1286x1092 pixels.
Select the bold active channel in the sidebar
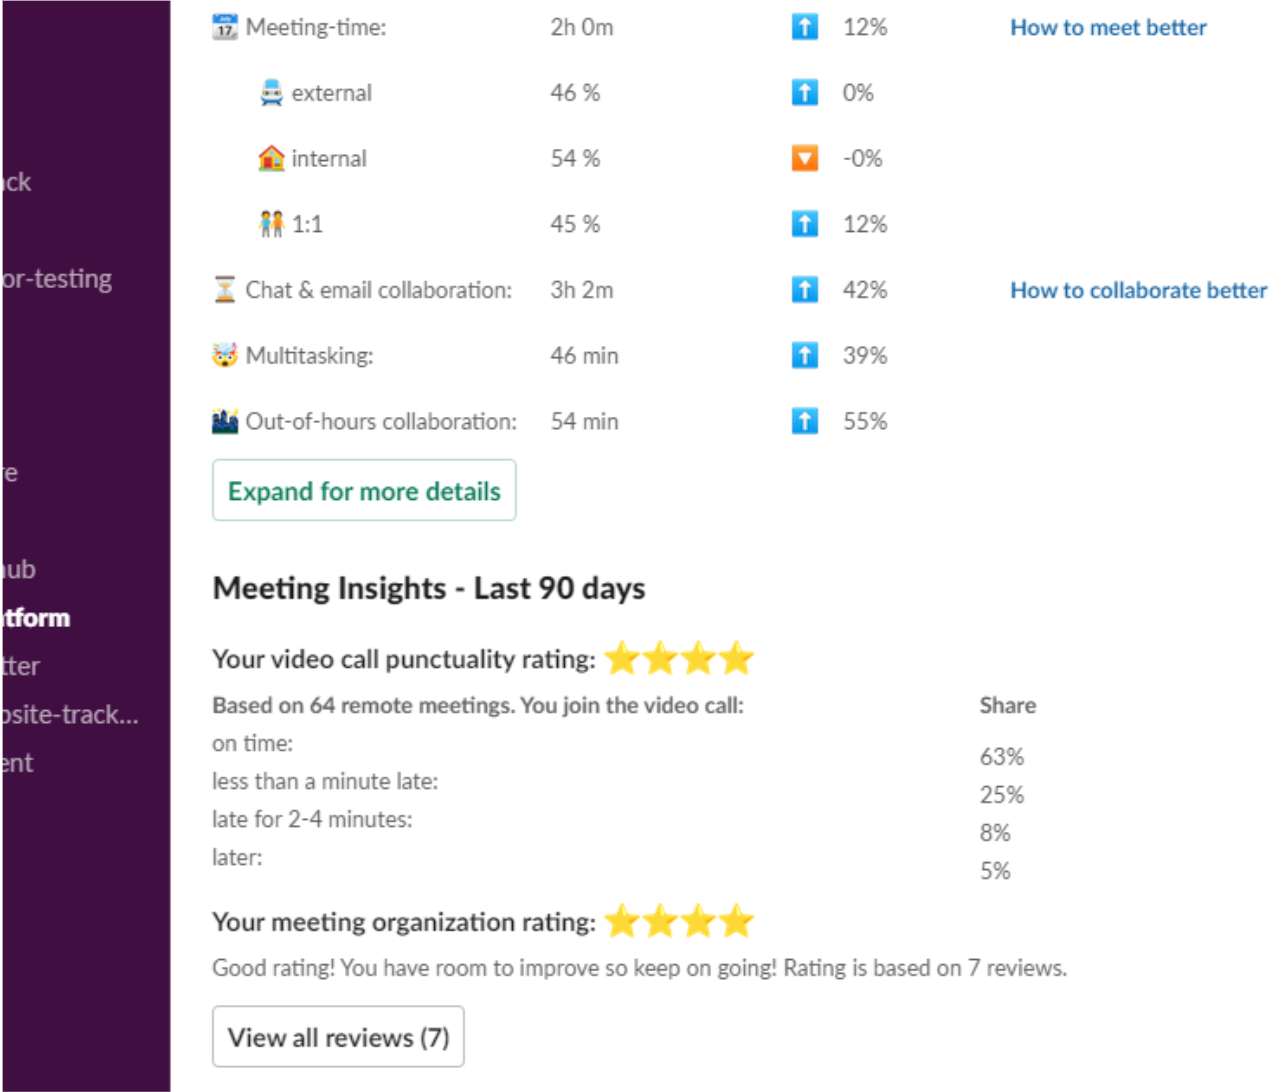(36, 618)
